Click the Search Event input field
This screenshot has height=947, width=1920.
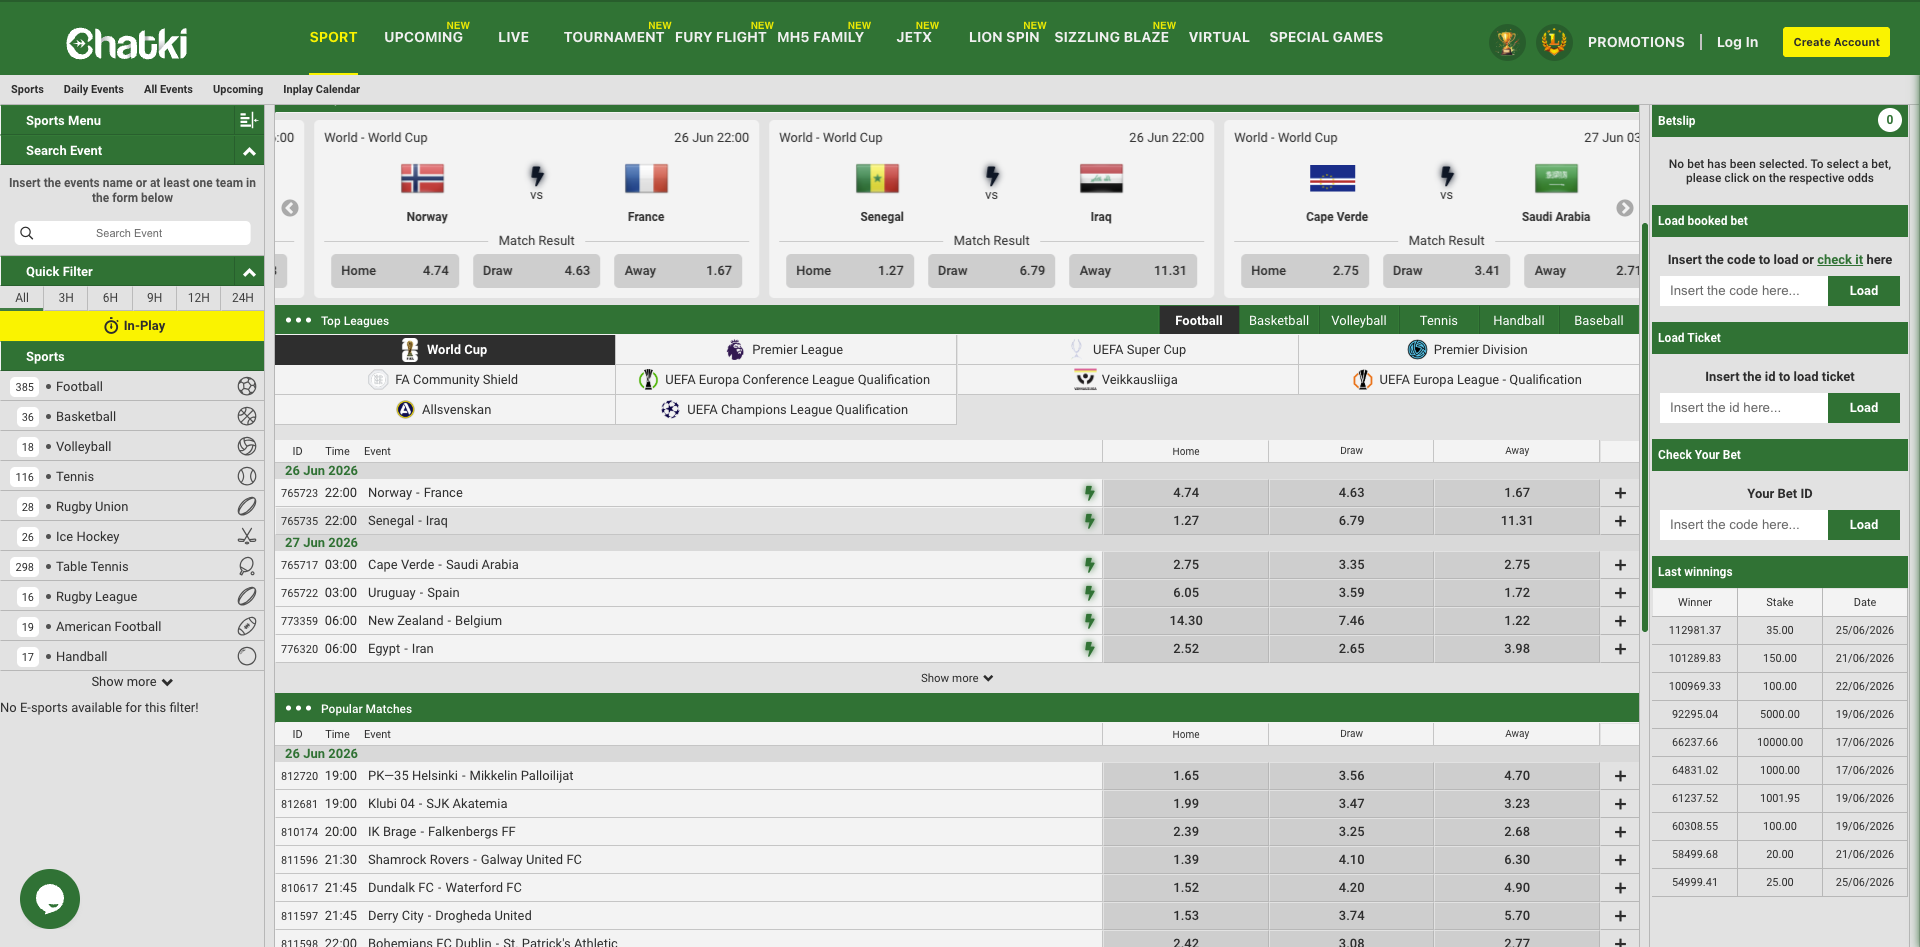132,233
